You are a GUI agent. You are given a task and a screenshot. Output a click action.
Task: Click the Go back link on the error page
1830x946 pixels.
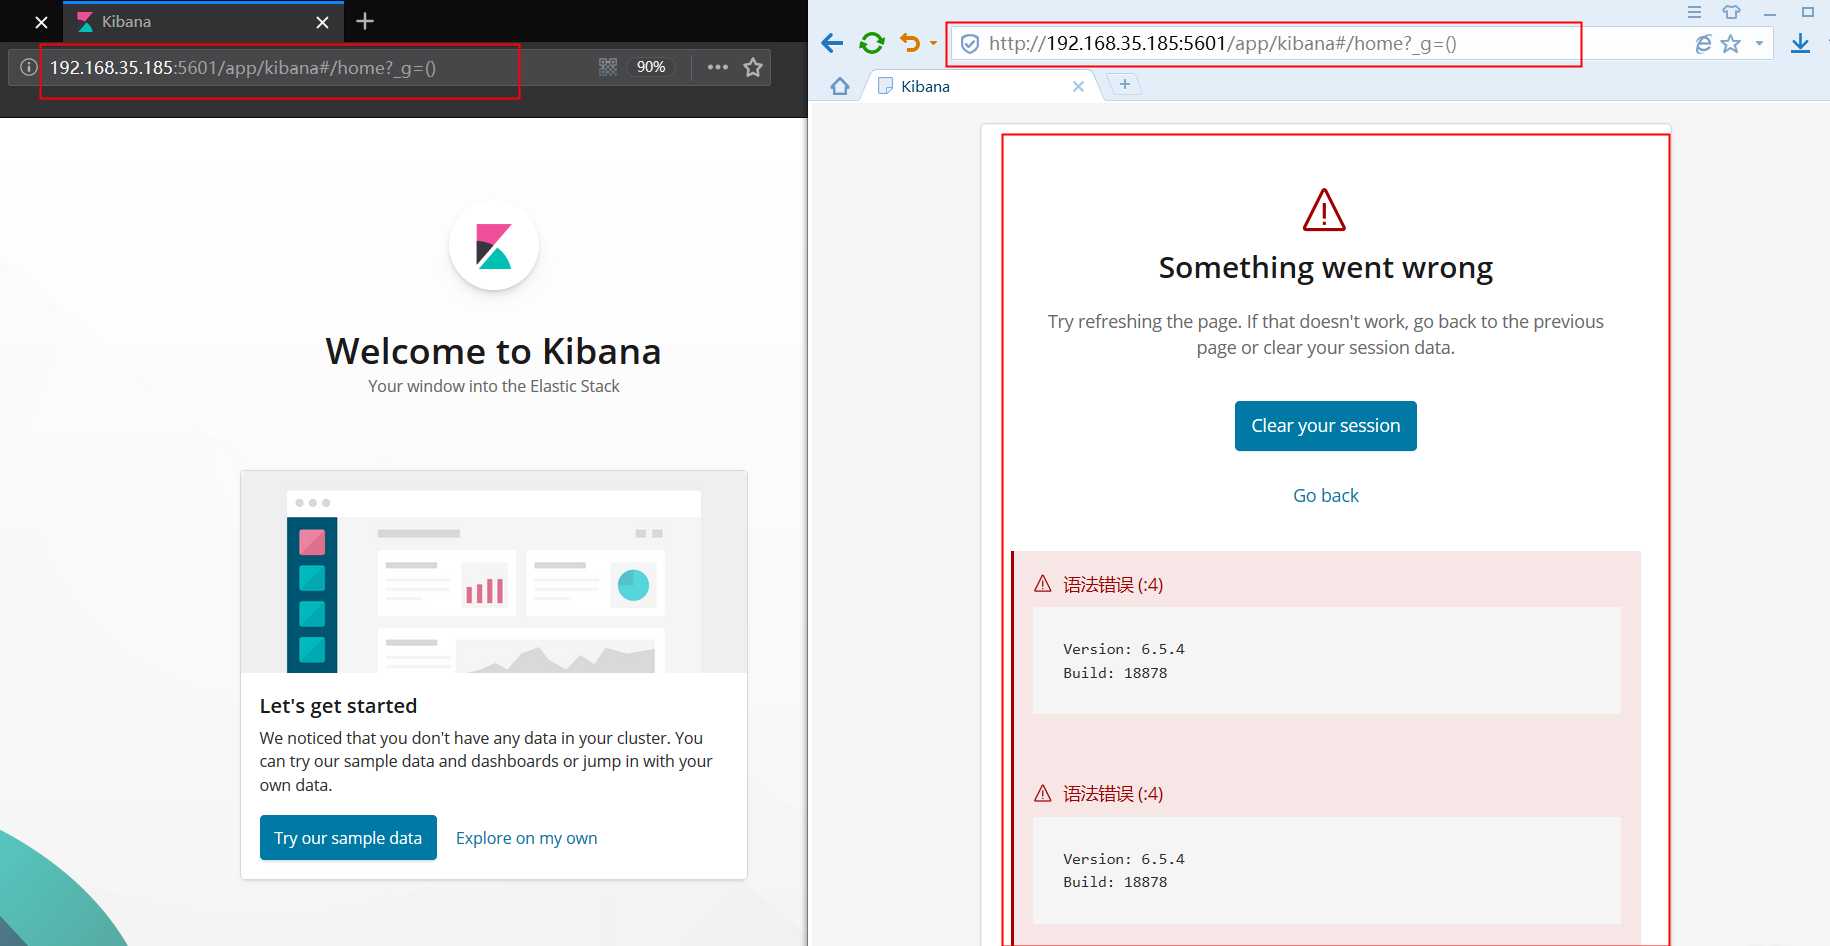pyautogui.click(x=1325, y=495)
